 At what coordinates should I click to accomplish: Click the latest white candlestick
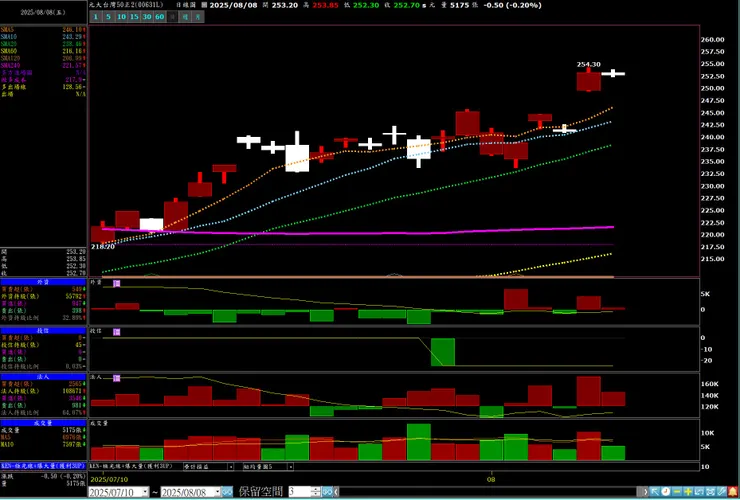pos(613,74)
